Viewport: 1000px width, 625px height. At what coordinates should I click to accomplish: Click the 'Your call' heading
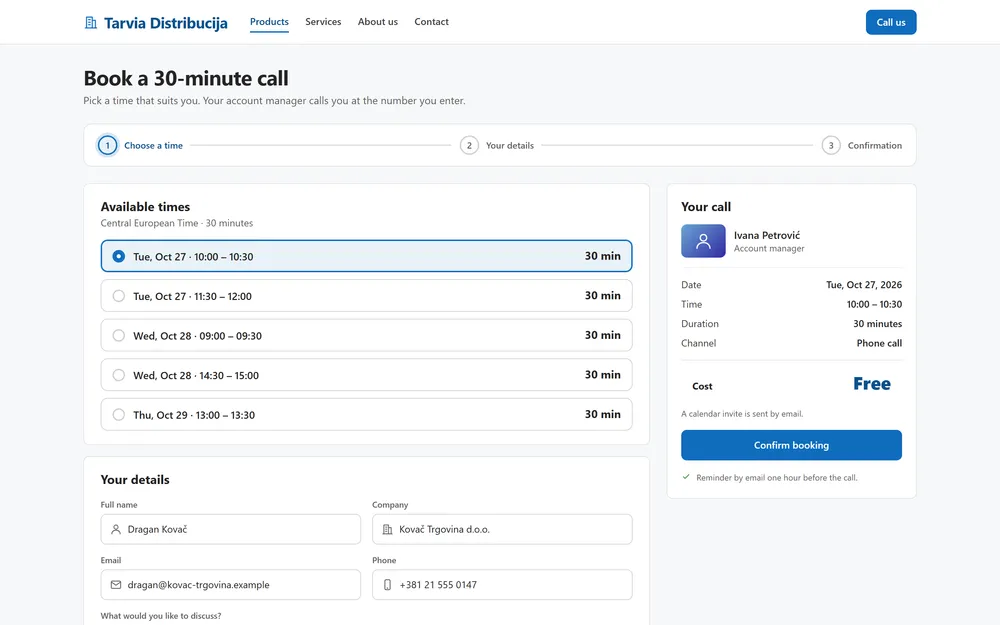[x=706, y=207]
